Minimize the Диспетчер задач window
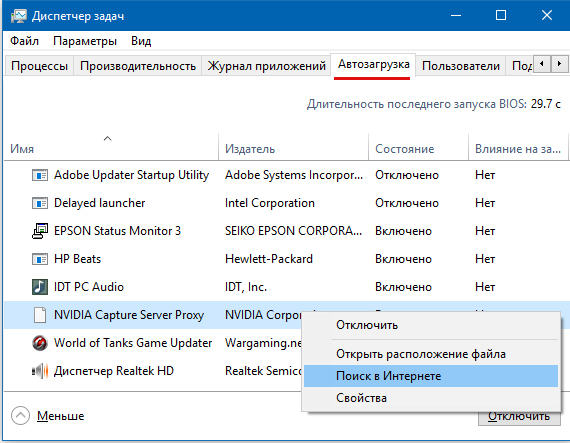The width and height of the screenshot is (570, 443). click(x=456, y=15)
